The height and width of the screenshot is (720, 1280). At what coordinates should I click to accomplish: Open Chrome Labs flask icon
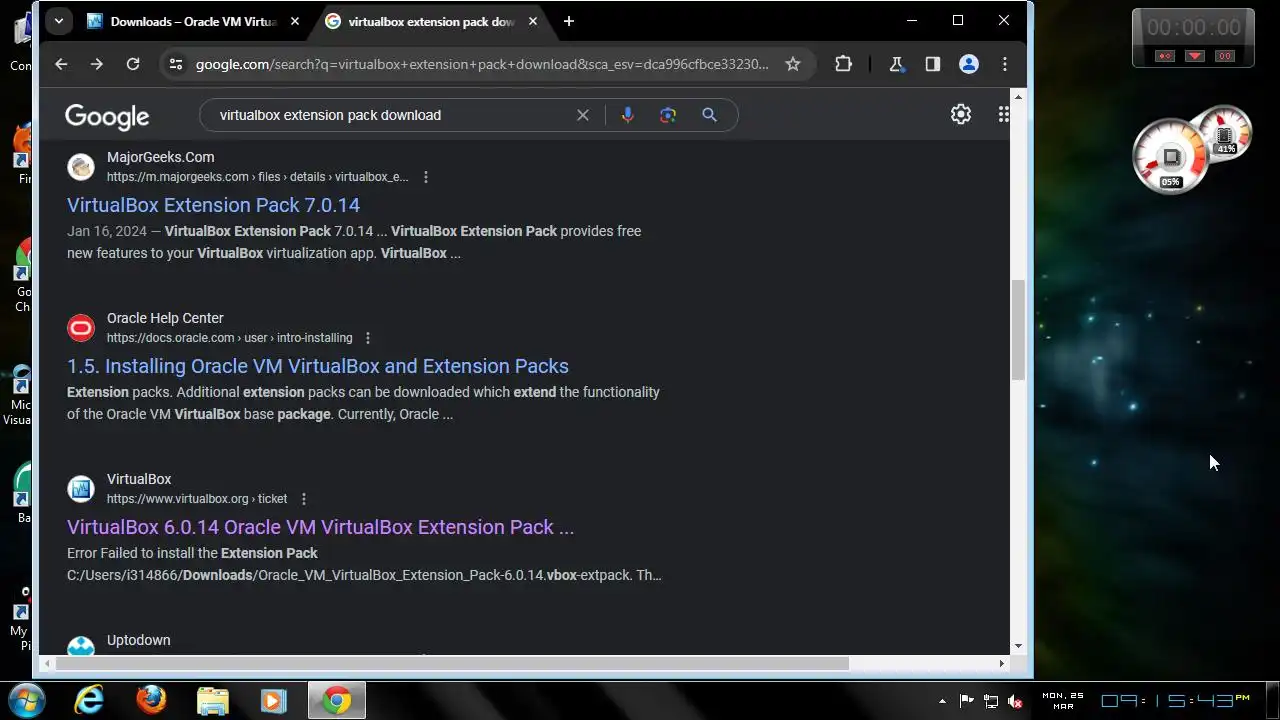coord(896,64)
